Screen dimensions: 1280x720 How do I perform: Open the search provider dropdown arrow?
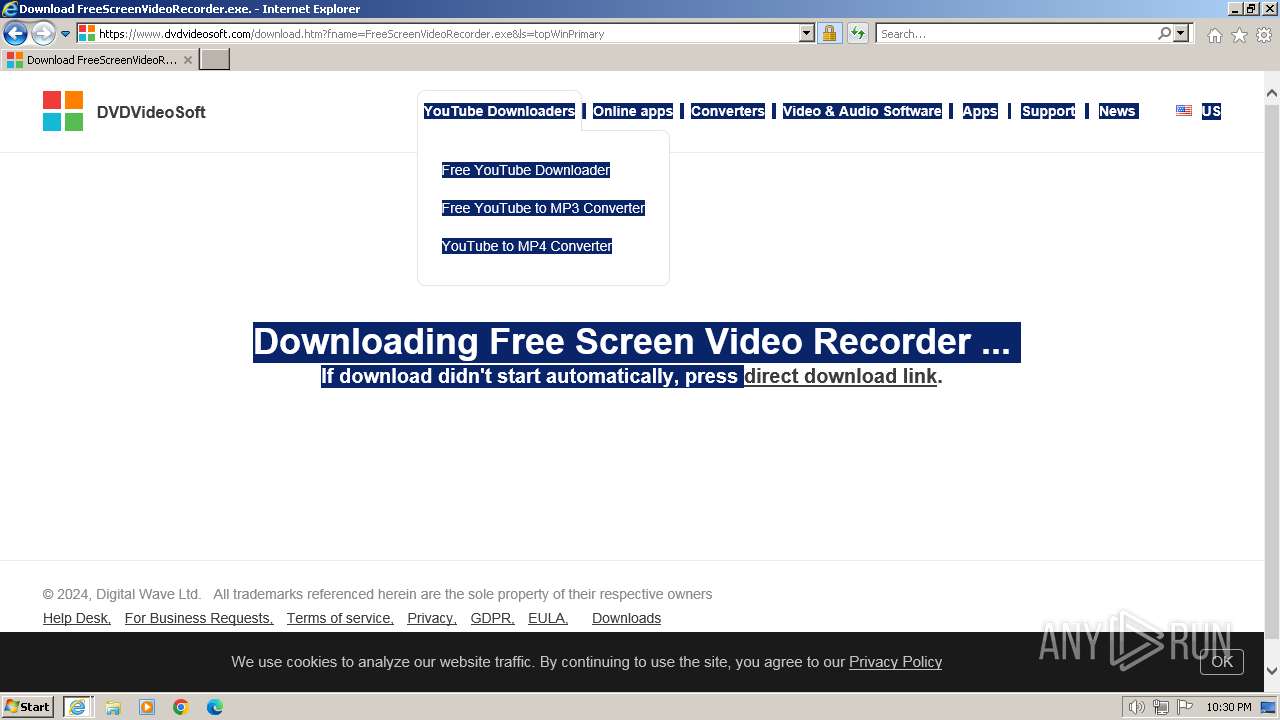[1181, 33]
